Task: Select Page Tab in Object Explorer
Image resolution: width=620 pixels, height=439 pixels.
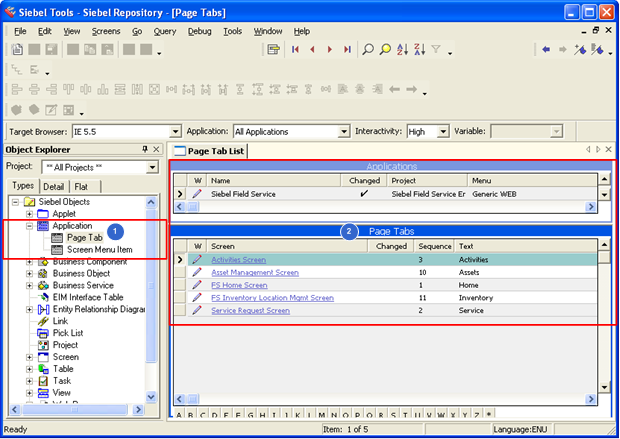Action: pos(85,238)
